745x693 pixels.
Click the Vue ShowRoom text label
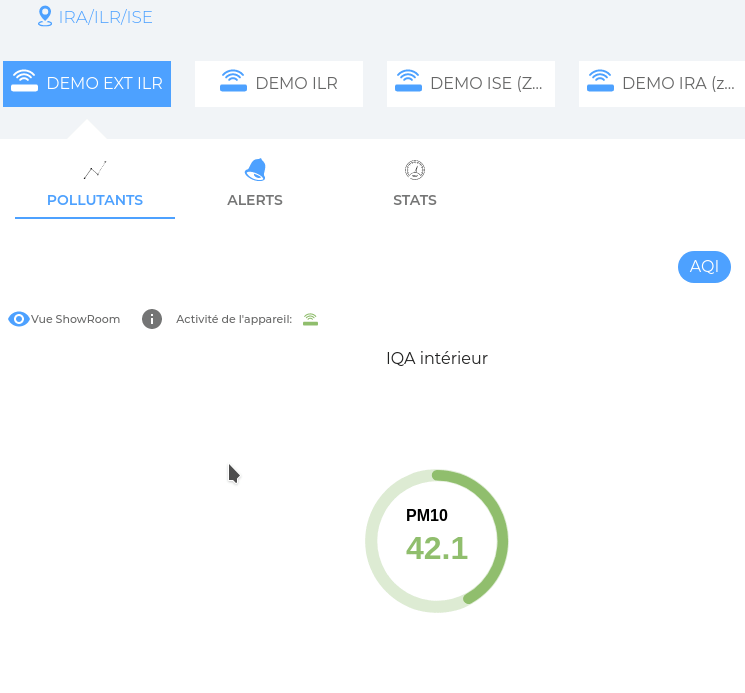pos(76,319)
